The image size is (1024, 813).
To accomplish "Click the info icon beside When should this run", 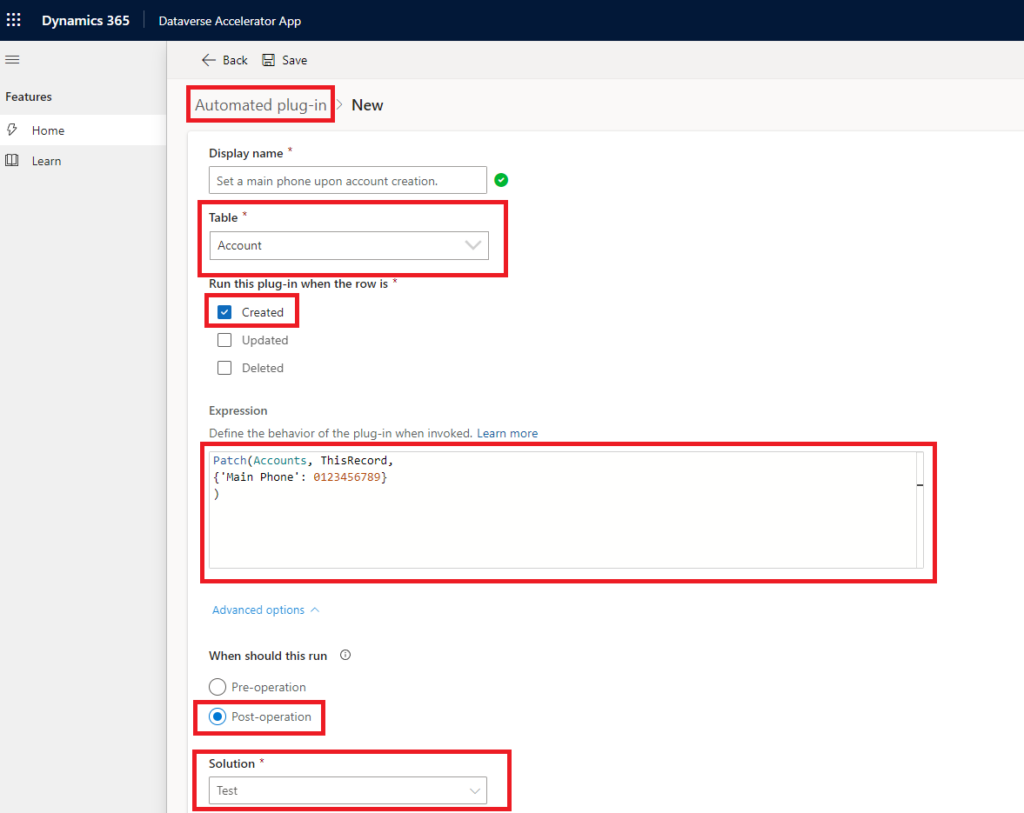I will (x=345, y=655).
